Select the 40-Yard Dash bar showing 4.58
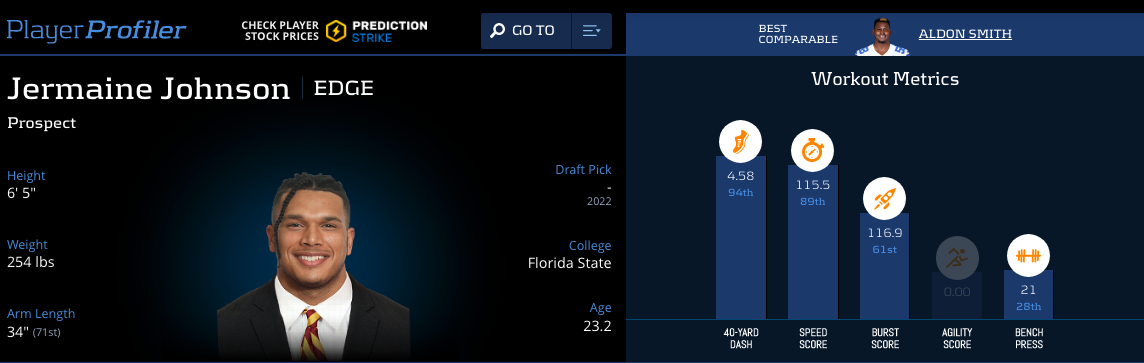This screenshot has height=363, width=1144. tap(740, 238)
